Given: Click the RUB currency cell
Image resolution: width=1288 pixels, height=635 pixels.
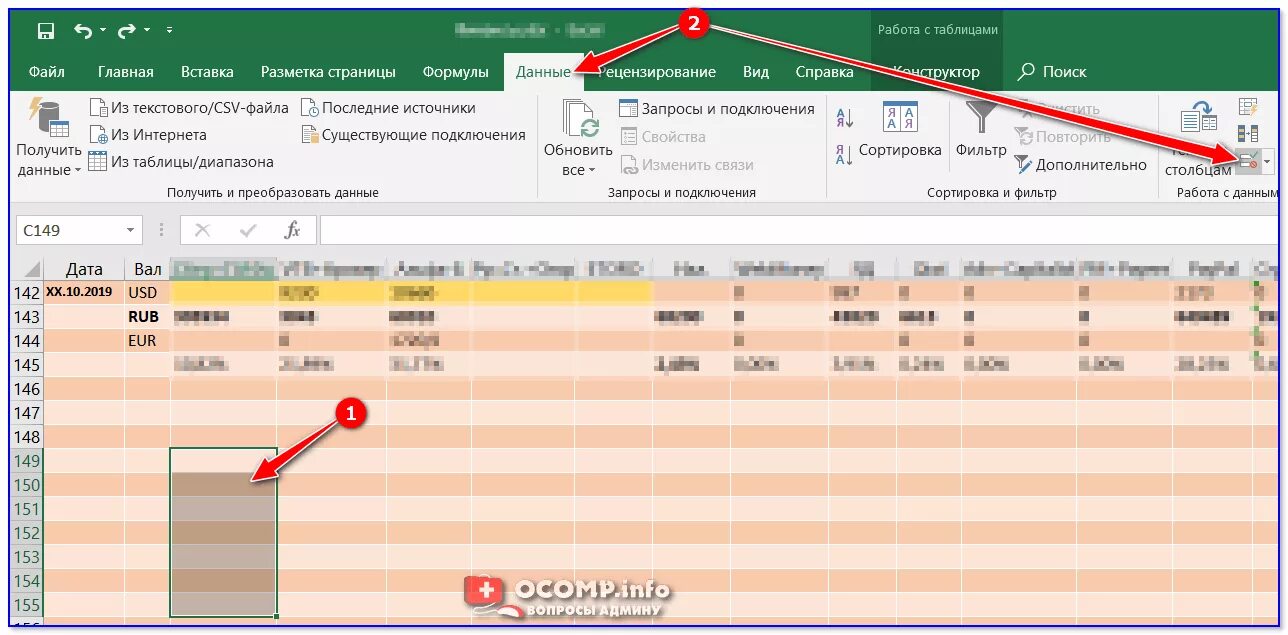Looking at the screenshot, I should (x=147, y=317).
